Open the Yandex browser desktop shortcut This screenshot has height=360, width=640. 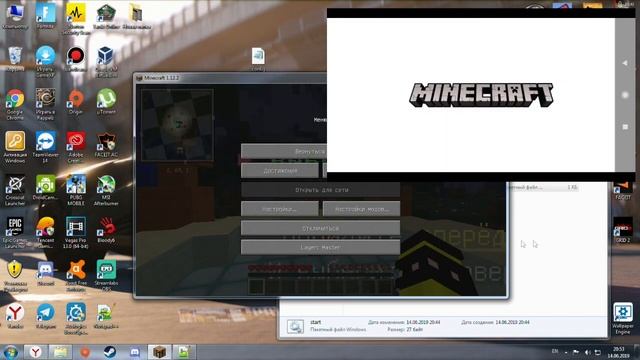(15, 316)
